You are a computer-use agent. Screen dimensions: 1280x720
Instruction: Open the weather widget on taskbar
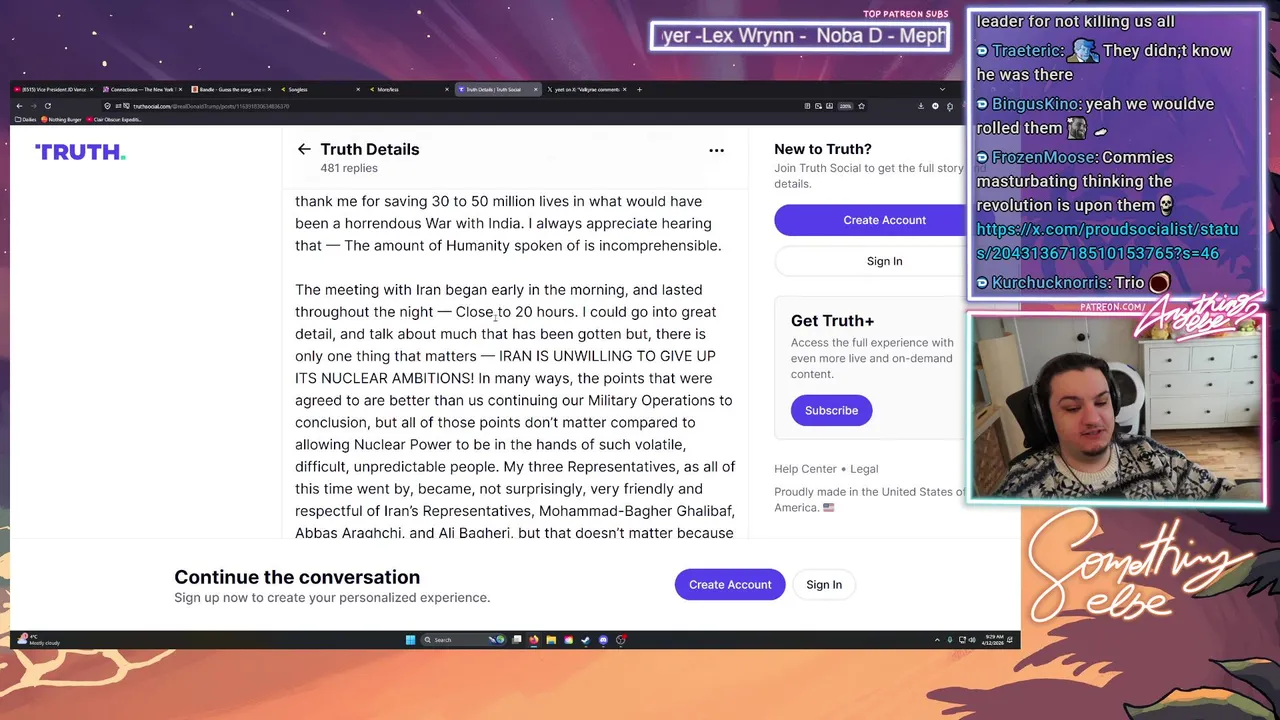(x=40, y=640)
